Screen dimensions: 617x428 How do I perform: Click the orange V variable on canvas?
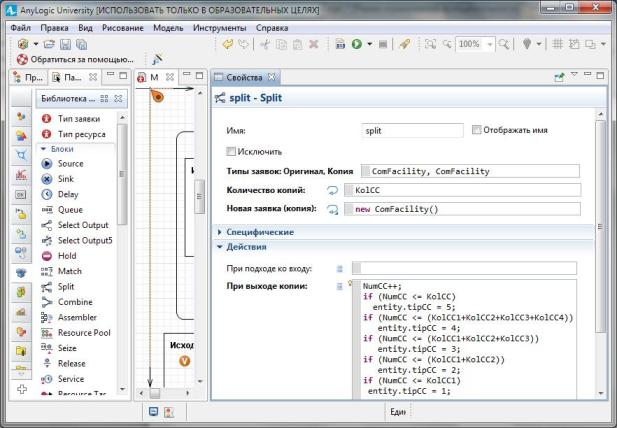coord(185,361)
